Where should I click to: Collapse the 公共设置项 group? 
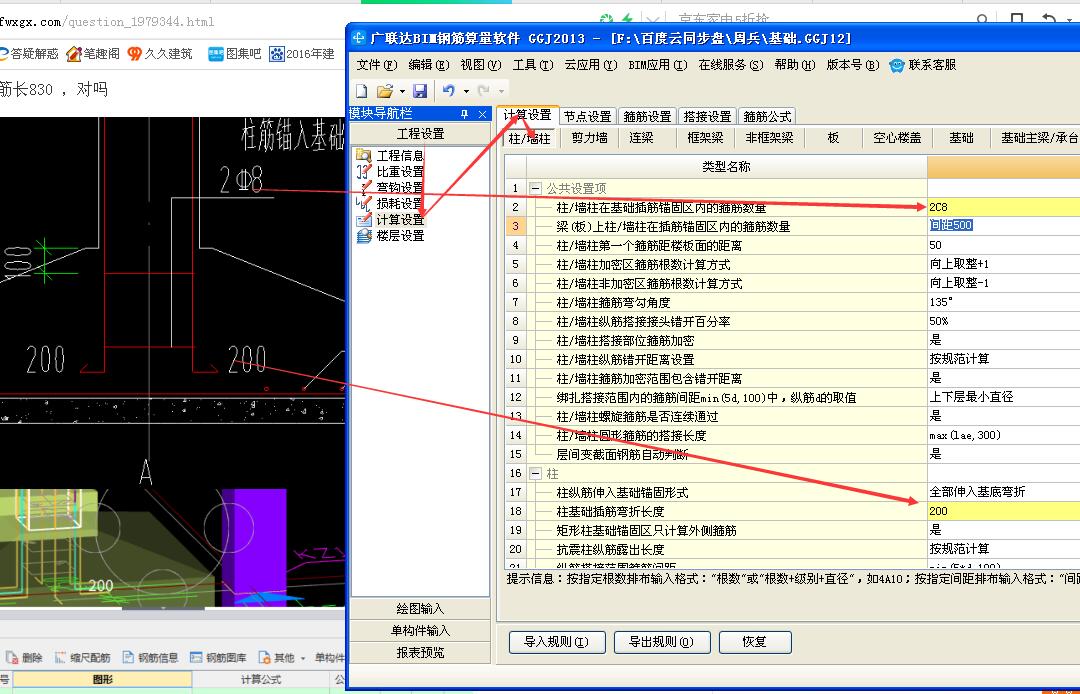click(x=535, y=188)
